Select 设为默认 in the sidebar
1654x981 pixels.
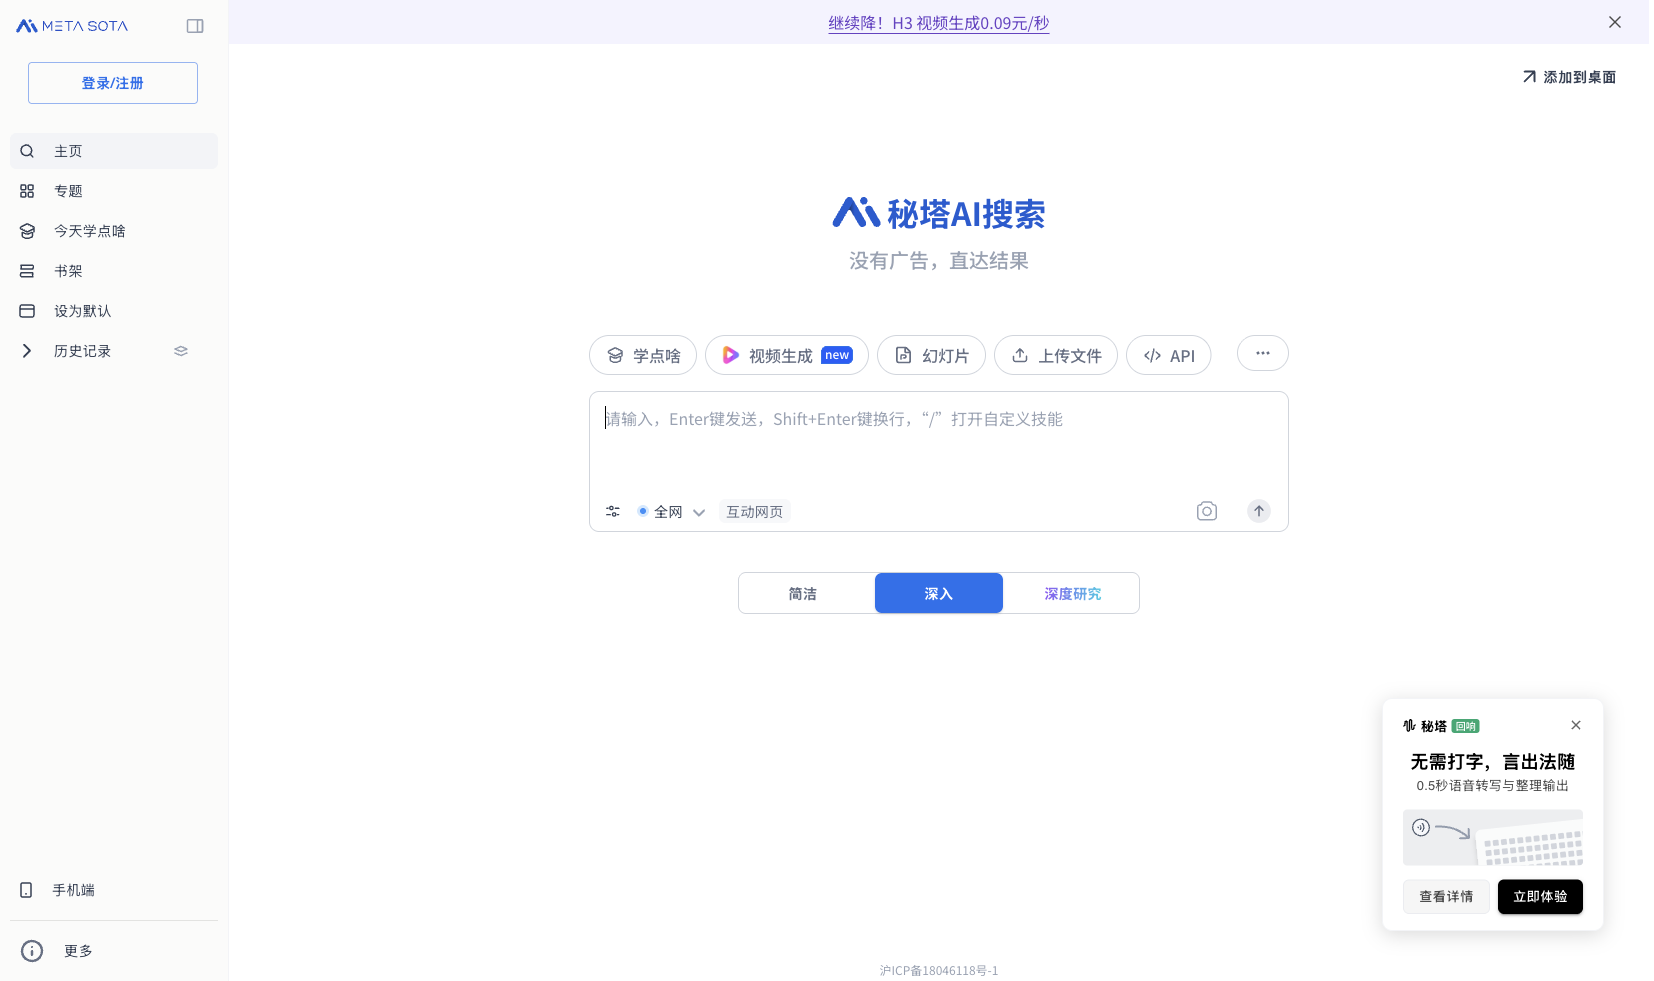tap(114, 311)
